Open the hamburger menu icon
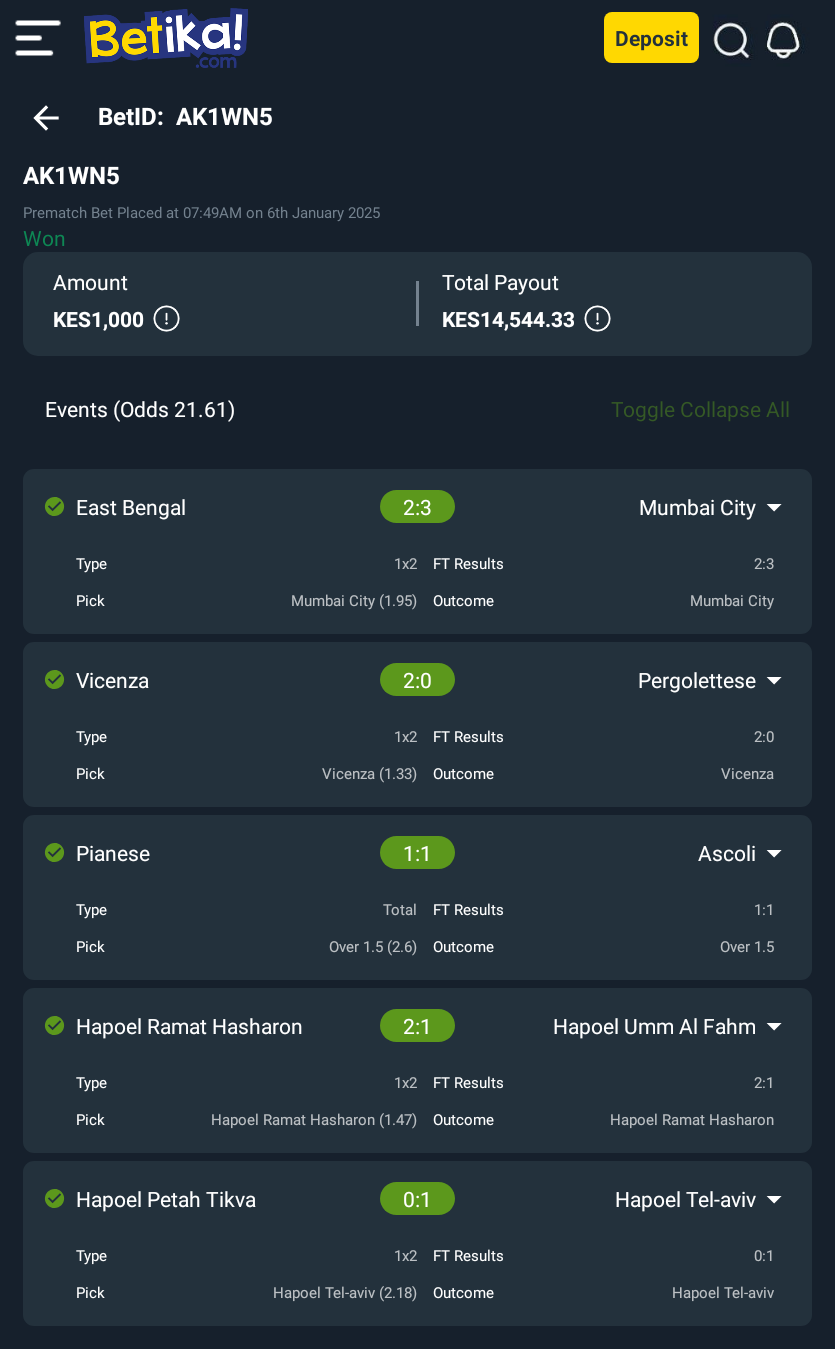 [38, 38]
